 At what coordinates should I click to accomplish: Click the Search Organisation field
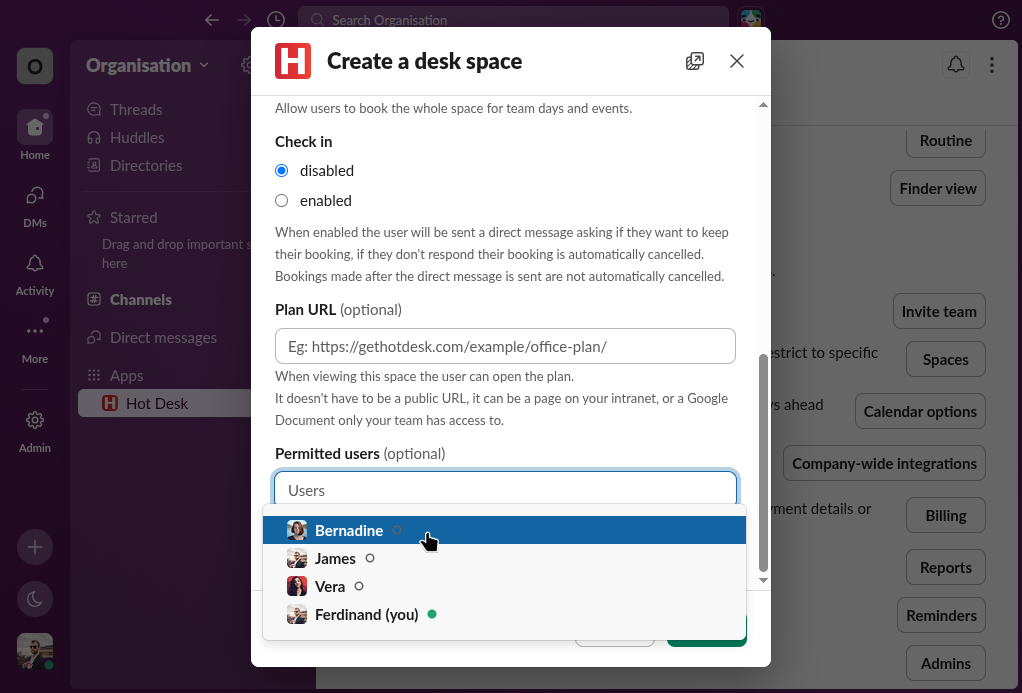[x=513, y=20]
